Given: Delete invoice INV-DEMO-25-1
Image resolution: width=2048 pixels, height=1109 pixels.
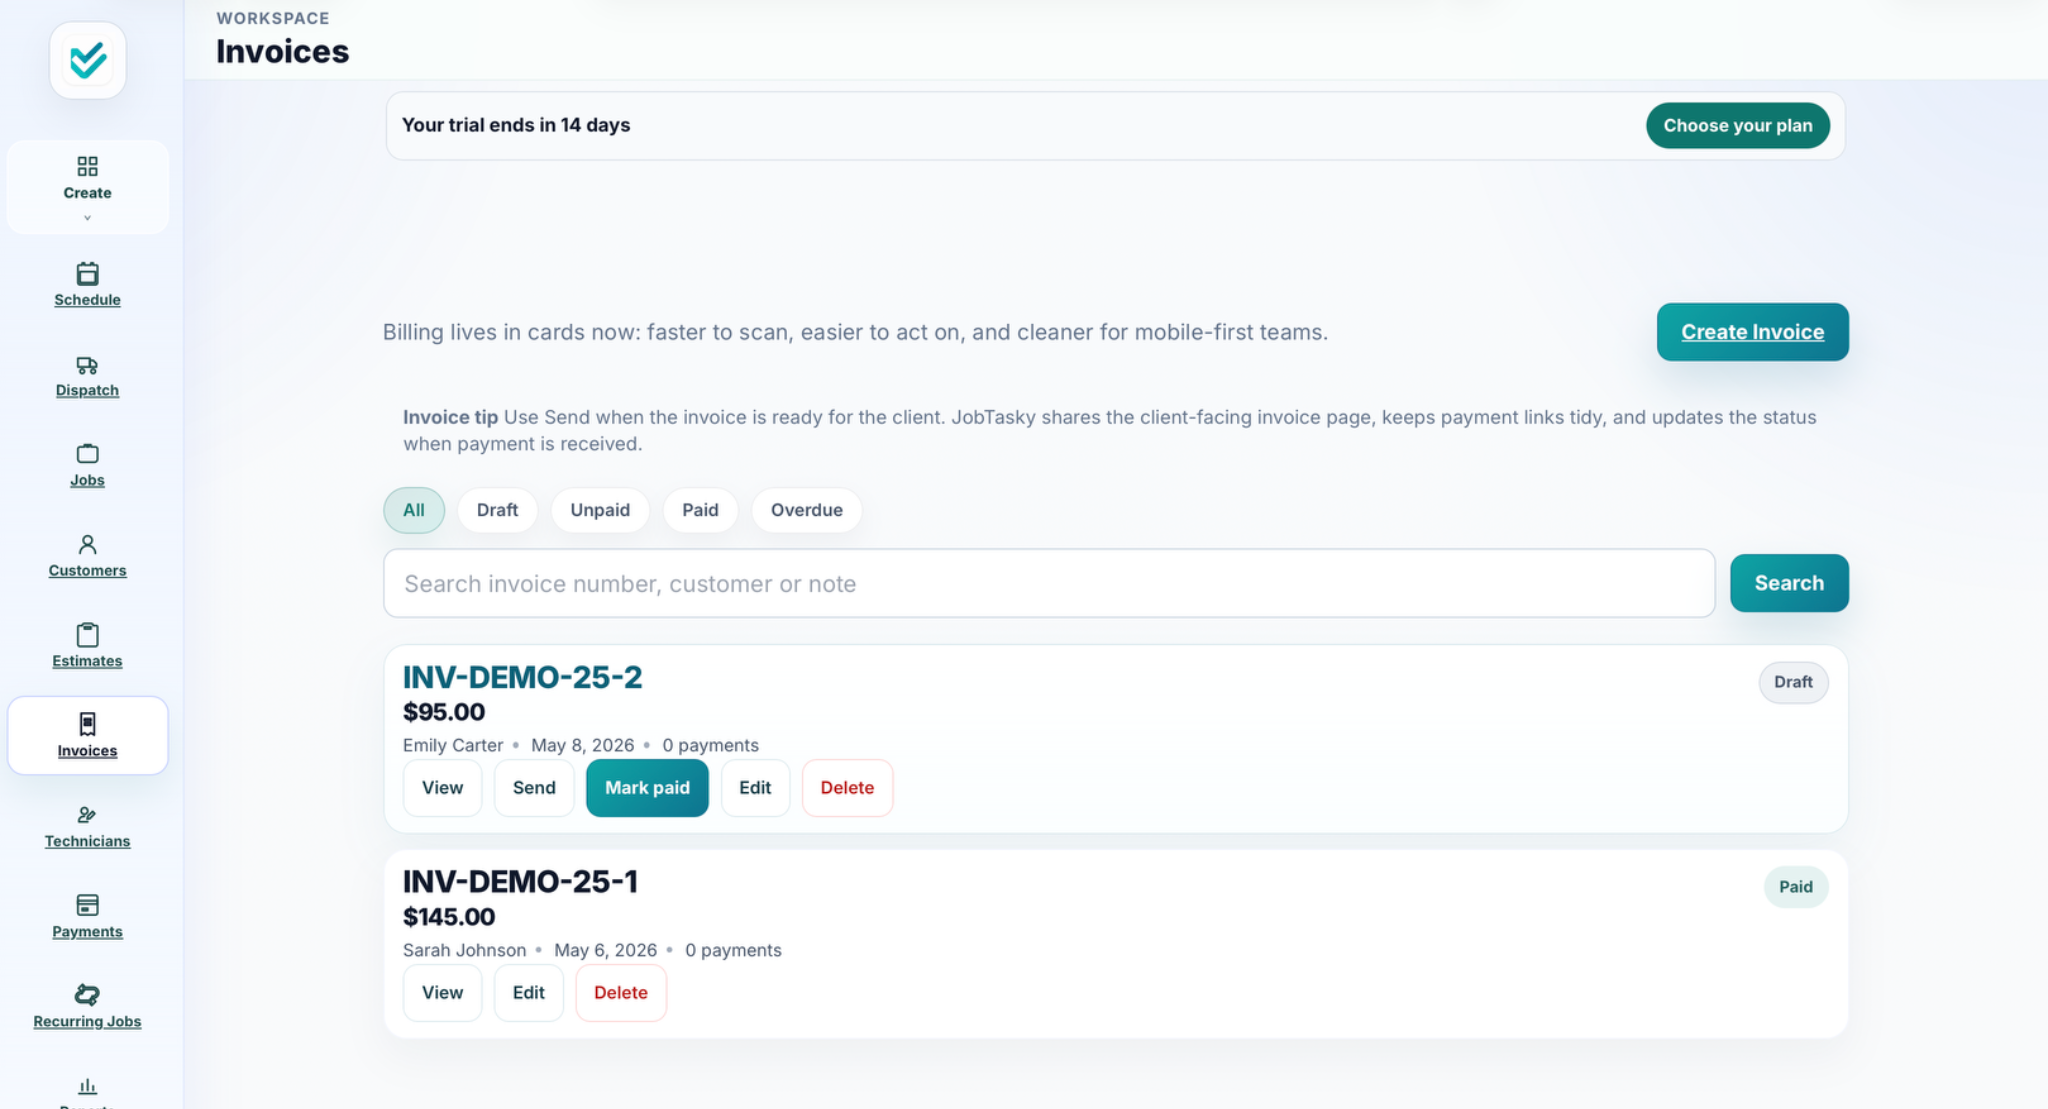Looking at the screenshot, I should pos(621,993).
